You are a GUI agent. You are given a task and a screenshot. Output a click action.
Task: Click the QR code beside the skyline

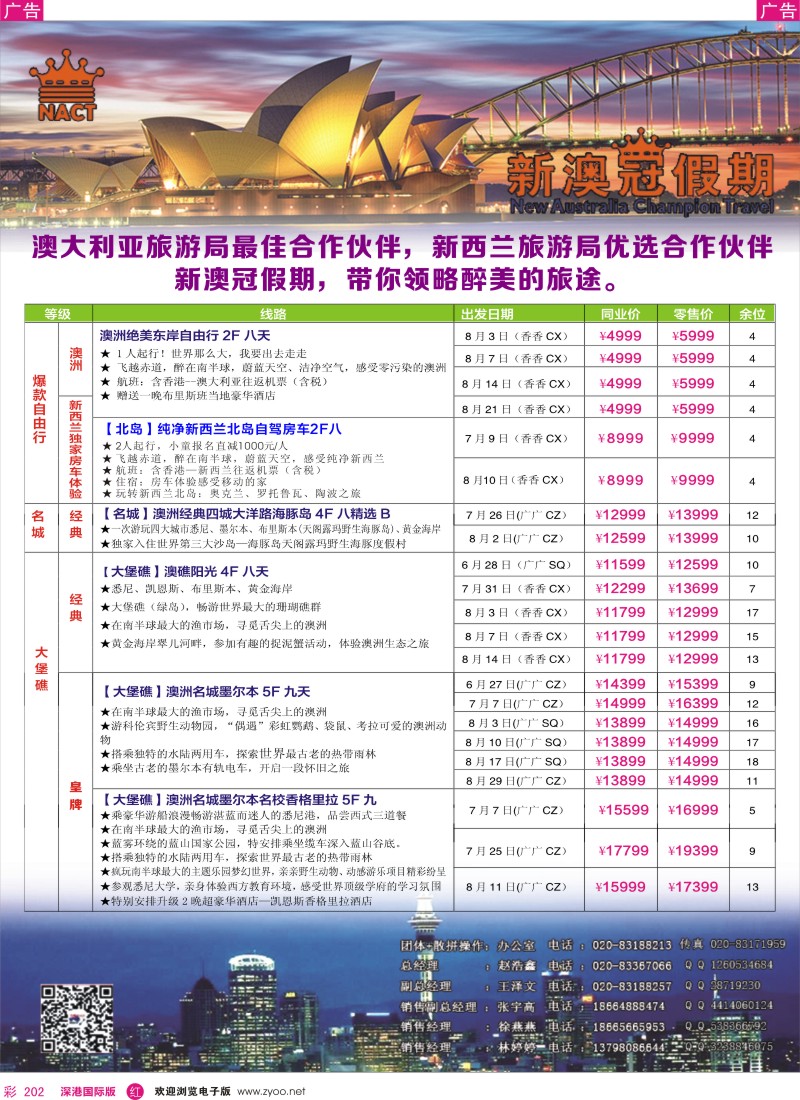tap(76, 1018)
